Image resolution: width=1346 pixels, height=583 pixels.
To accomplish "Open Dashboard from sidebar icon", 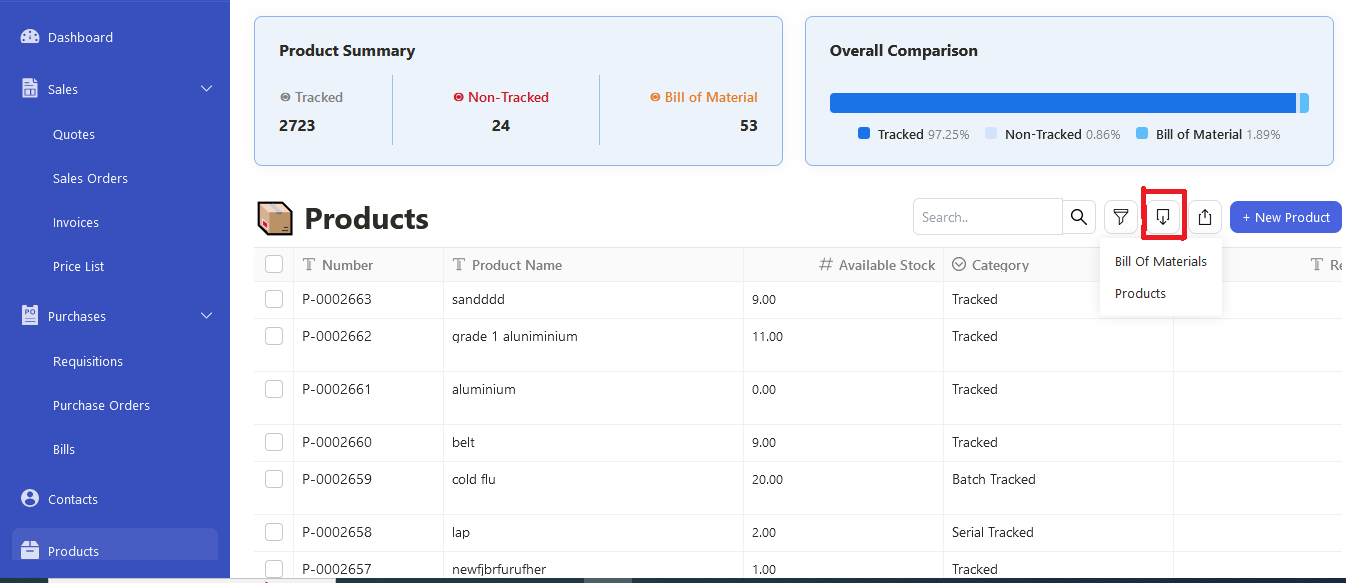I will (30, 37).
